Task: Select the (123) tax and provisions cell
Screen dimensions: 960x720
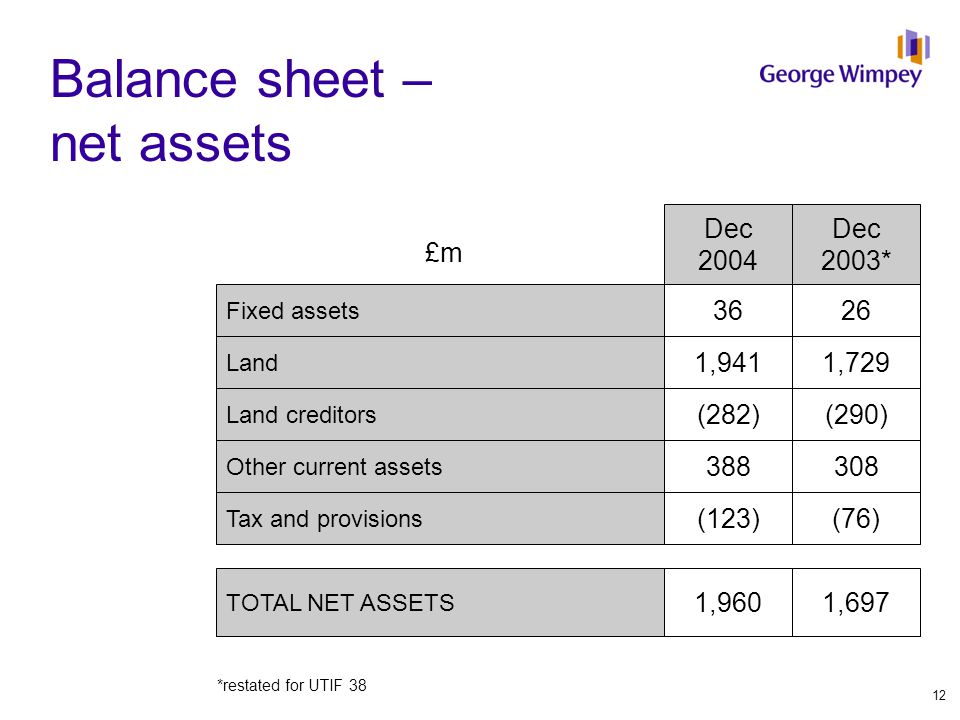Action: tap(728, 519)
